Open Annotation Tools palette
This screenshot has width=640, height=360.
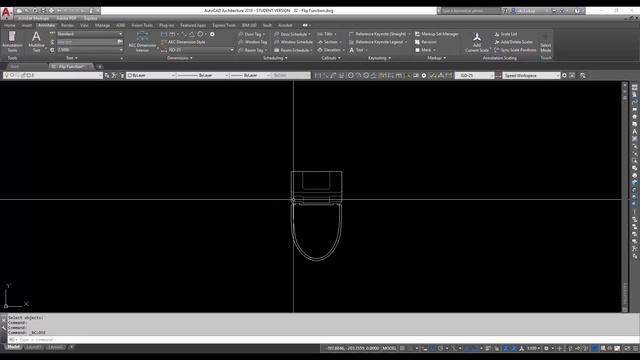tap(12, 42)
